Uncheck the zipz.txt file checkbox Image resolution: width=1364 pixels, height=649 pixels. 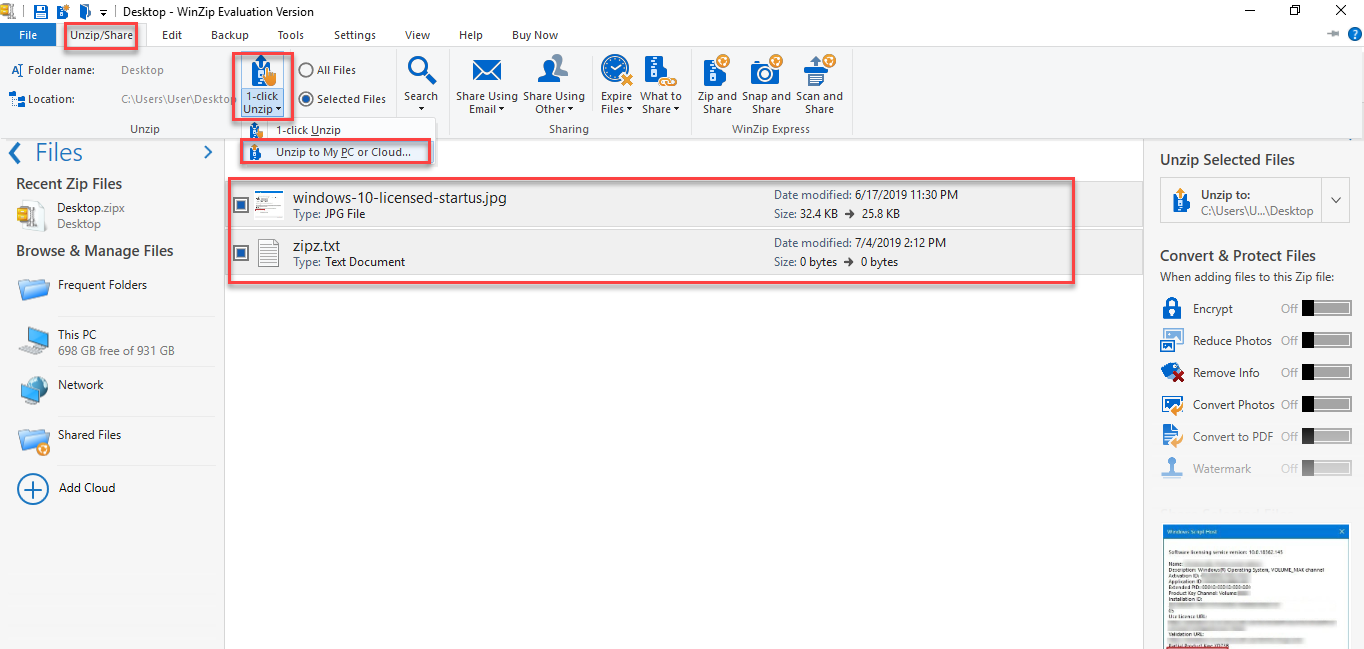[x=240, y=253]
